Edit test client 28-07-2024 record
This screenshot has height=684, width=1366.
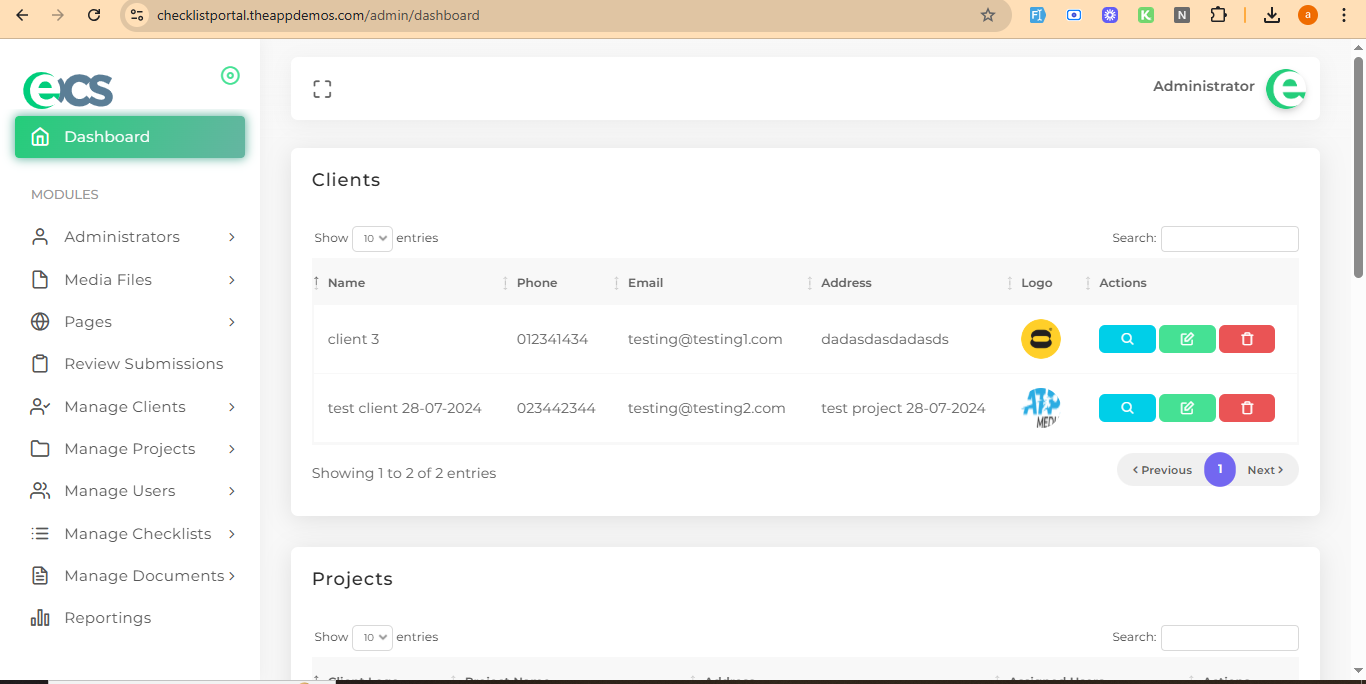point(1187,408)
